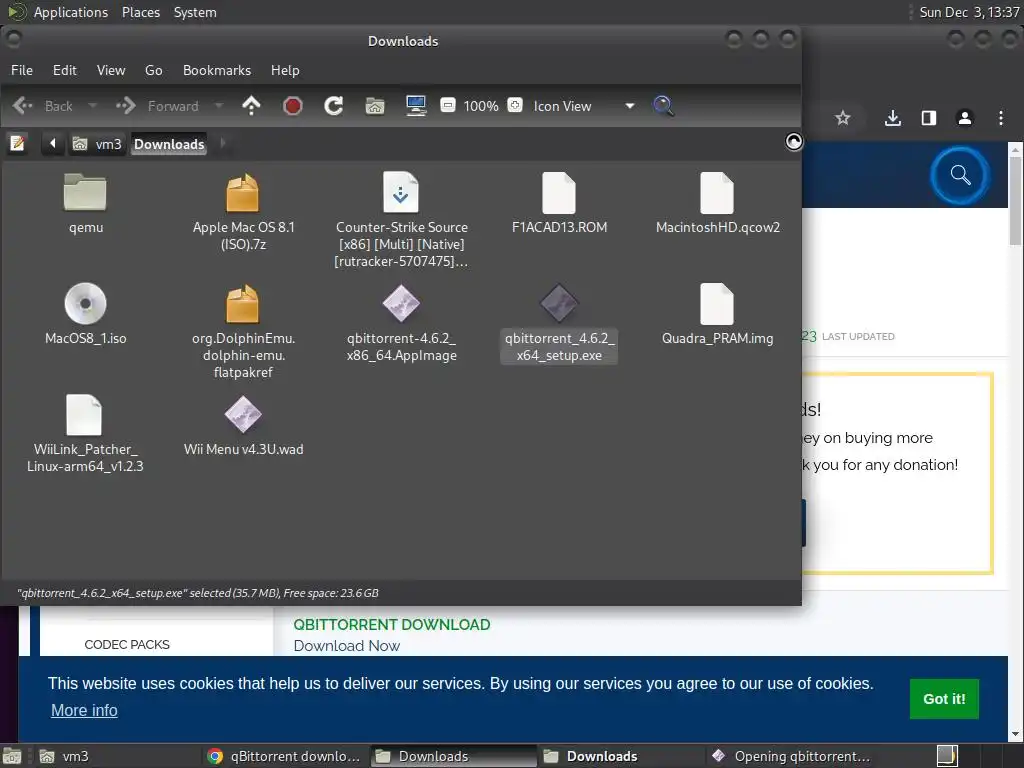
Task: Open the Places menu in the top panel
Action: (x=141, y=12)
